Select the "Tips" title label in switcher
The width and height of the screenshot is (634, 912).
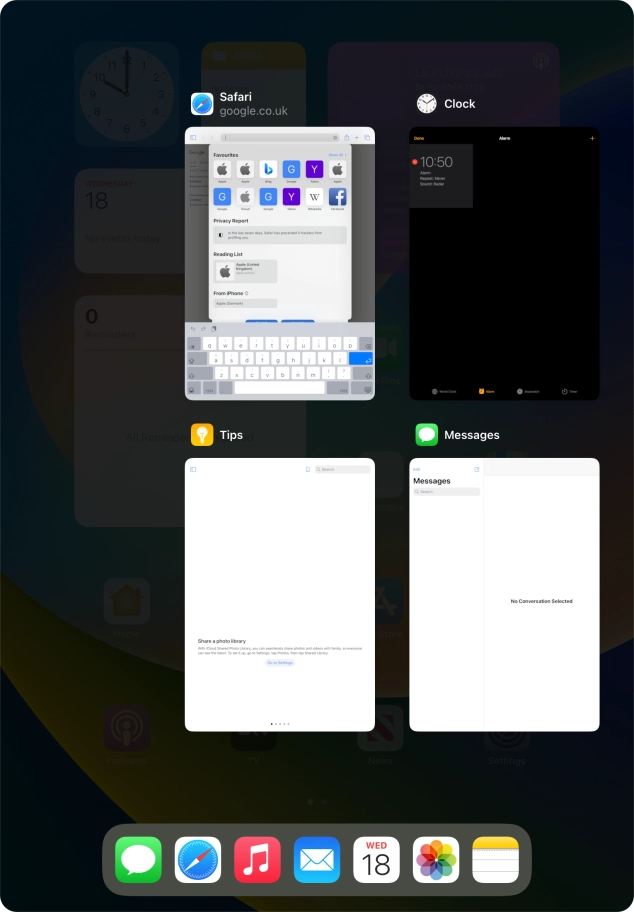[x=231, y=435]
